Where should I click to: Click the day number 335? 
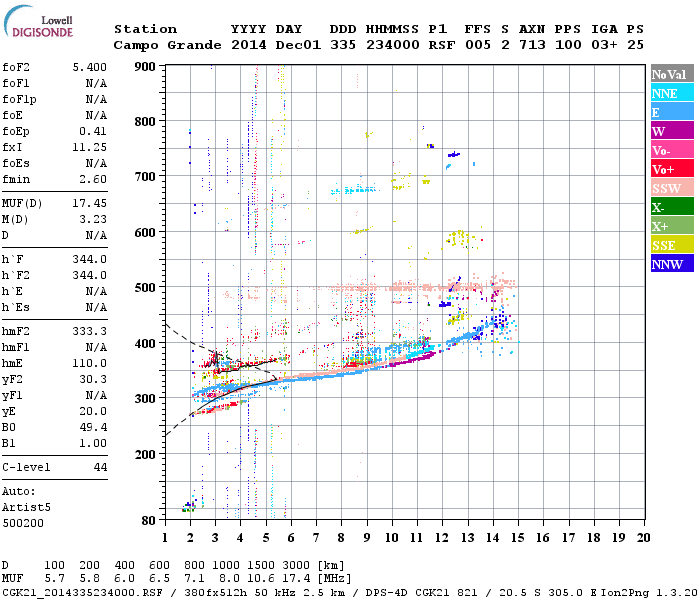click(x=343, y=45)
